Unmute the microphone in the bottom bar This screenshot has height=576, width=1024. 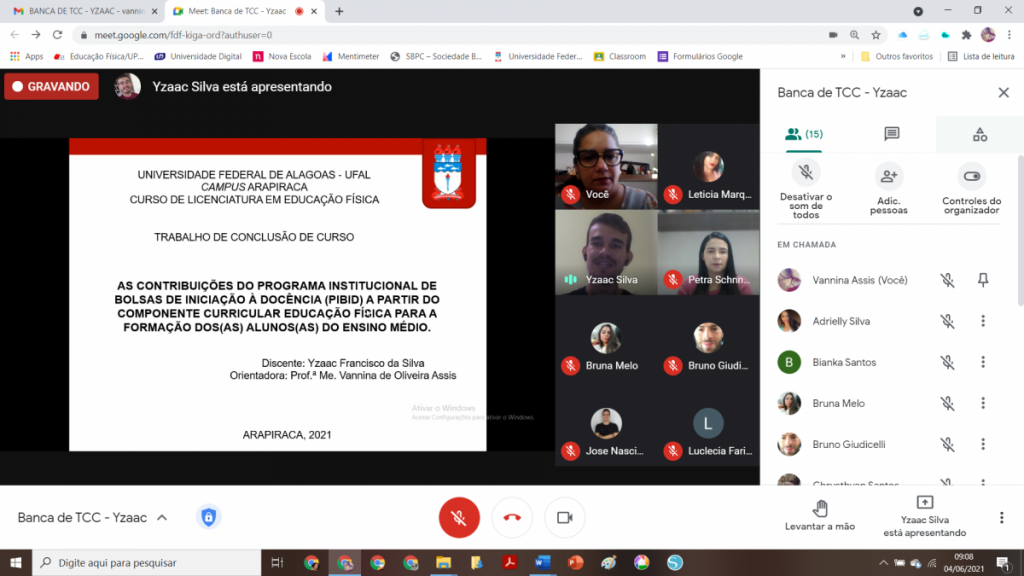(459, 517)
